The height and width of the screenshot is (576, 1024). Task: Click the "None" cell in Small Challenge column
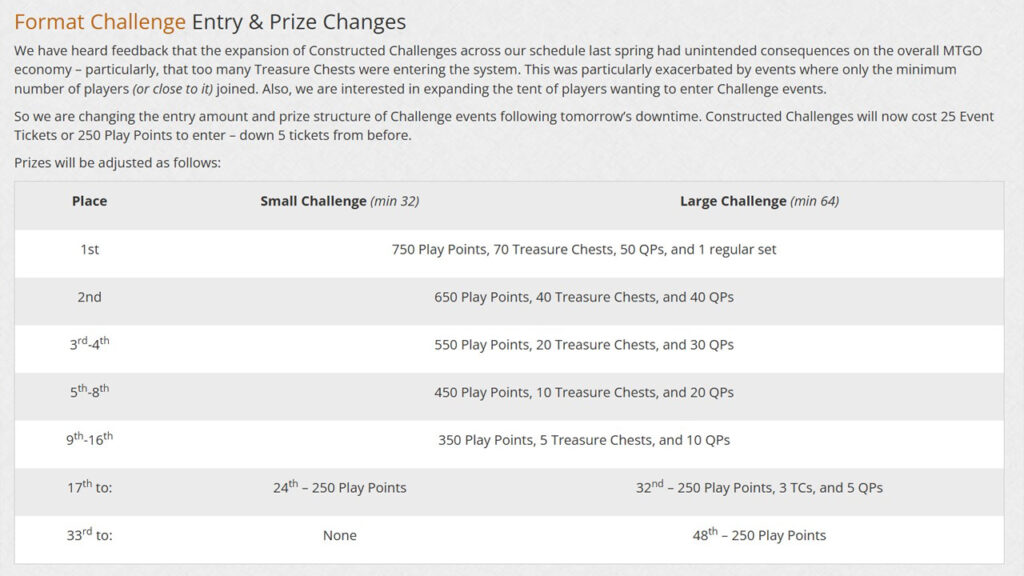(x=339, y=535)
